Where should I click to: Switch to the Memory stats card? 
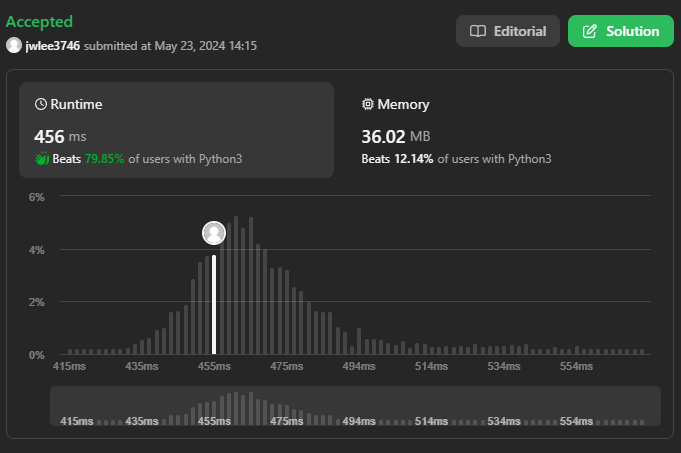click(500, 130)
